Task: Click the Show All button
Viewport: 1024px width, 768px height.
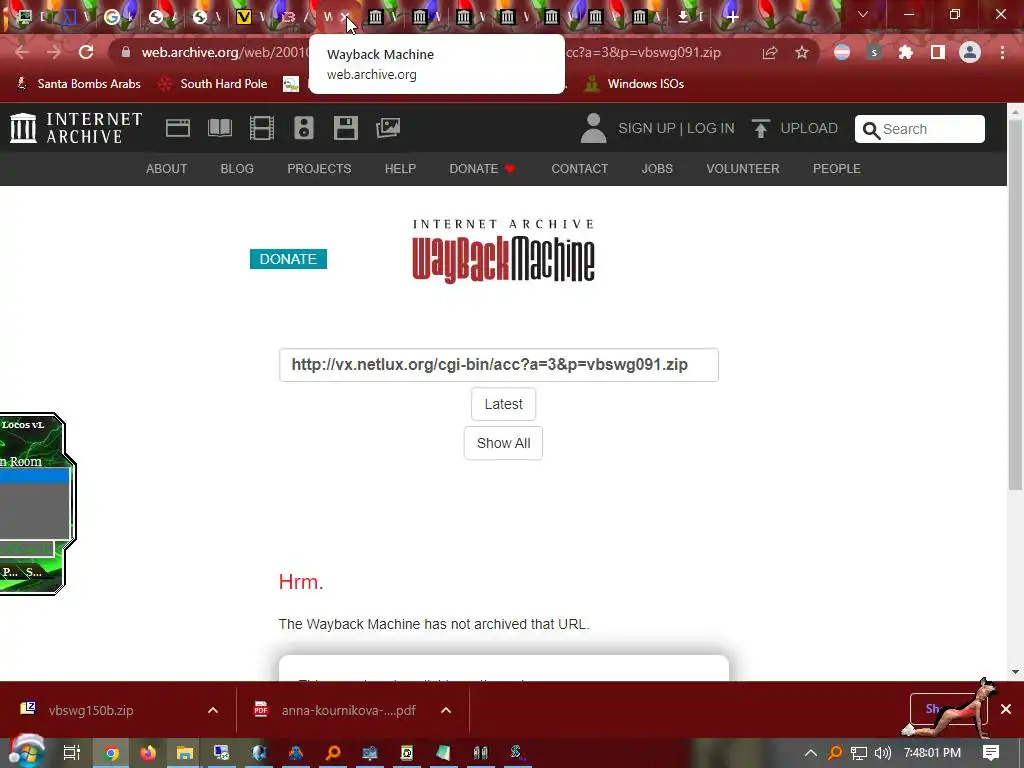Action: pyautogui.click(x=504, y=443)
